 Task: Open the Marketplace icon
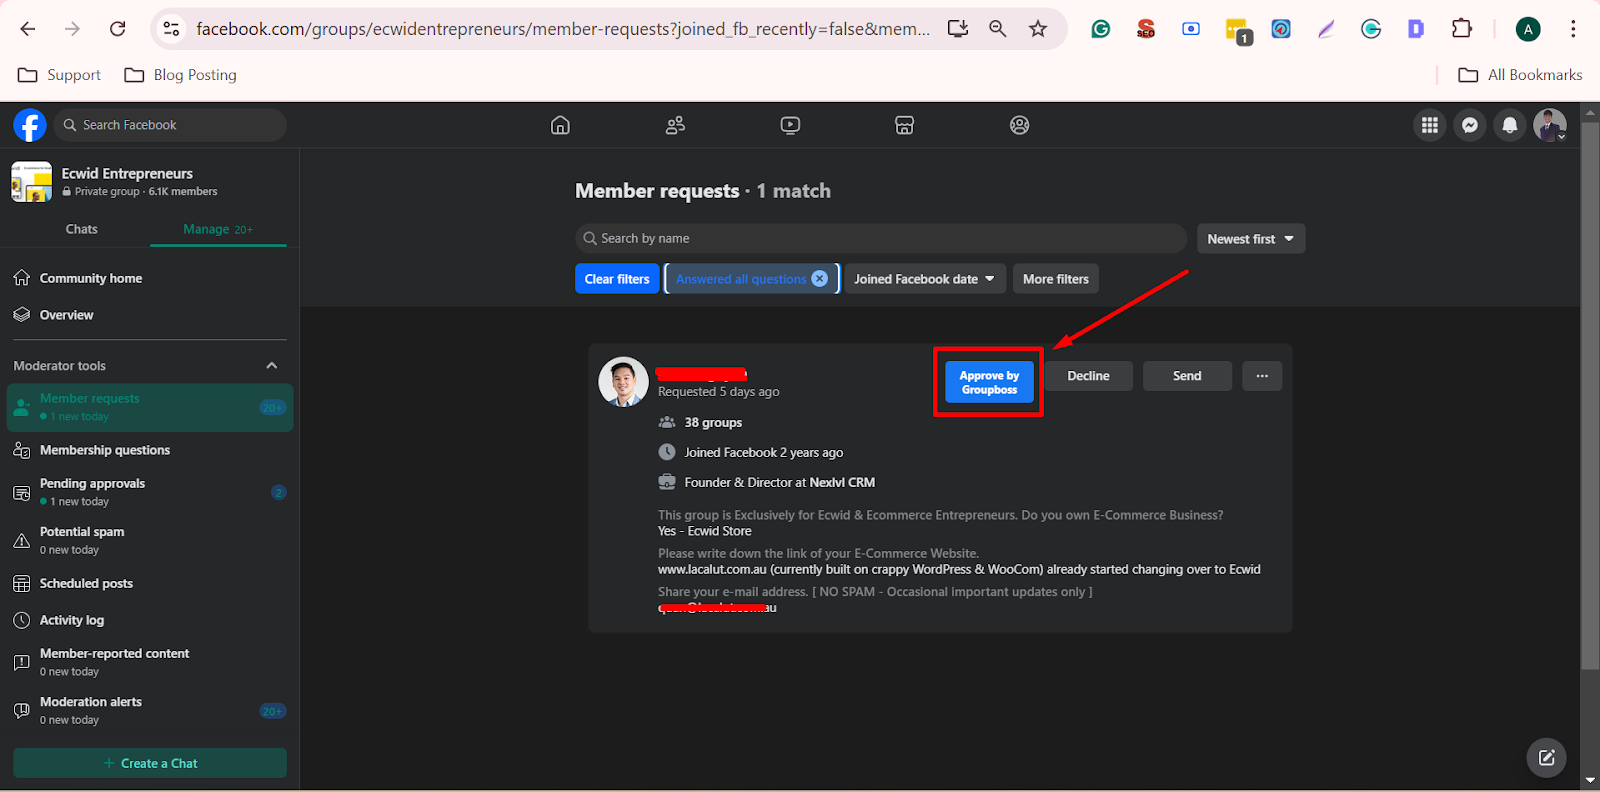coord(904,125)
